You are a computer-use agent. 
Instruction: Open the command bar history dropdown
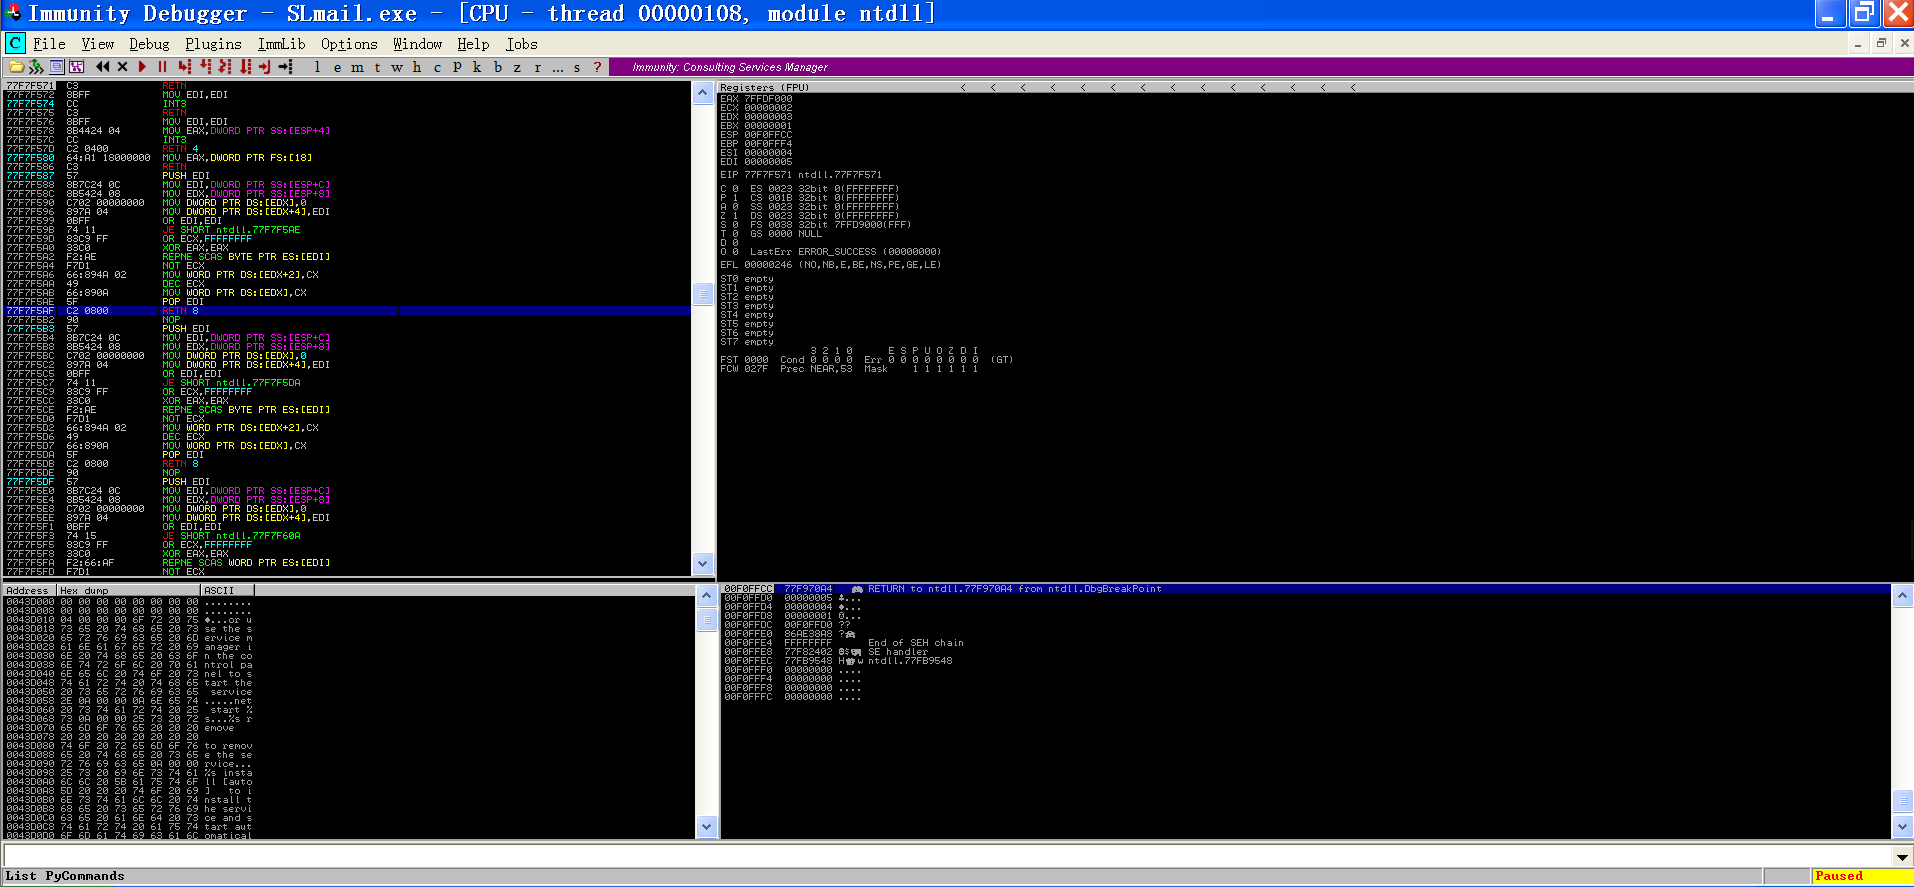tap(1902, 857)
